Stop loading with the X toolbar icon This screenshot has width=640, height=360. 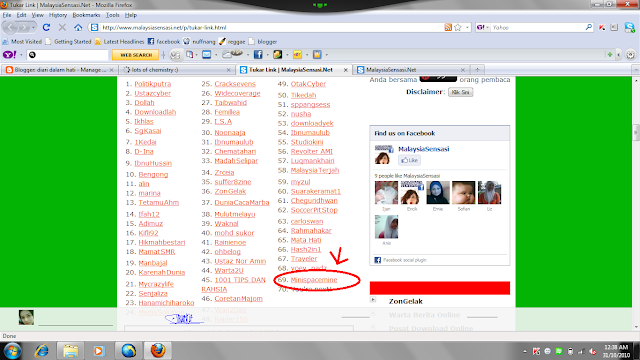[x=62, y=27]
